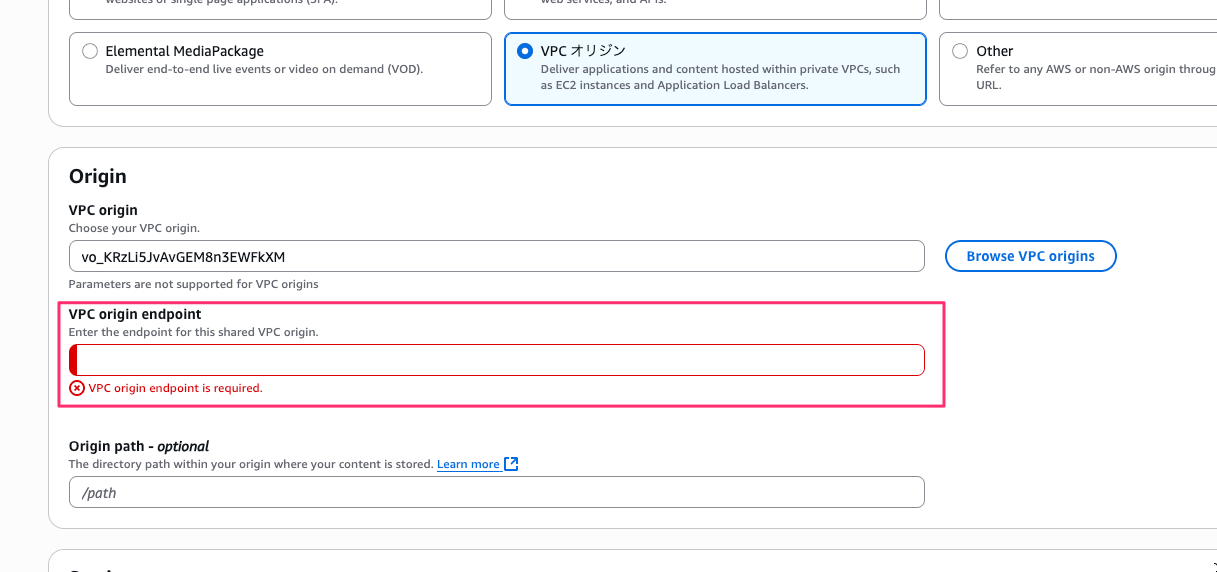
Task: Click the red error bar in endpoint field
Action: click(73, 360)
